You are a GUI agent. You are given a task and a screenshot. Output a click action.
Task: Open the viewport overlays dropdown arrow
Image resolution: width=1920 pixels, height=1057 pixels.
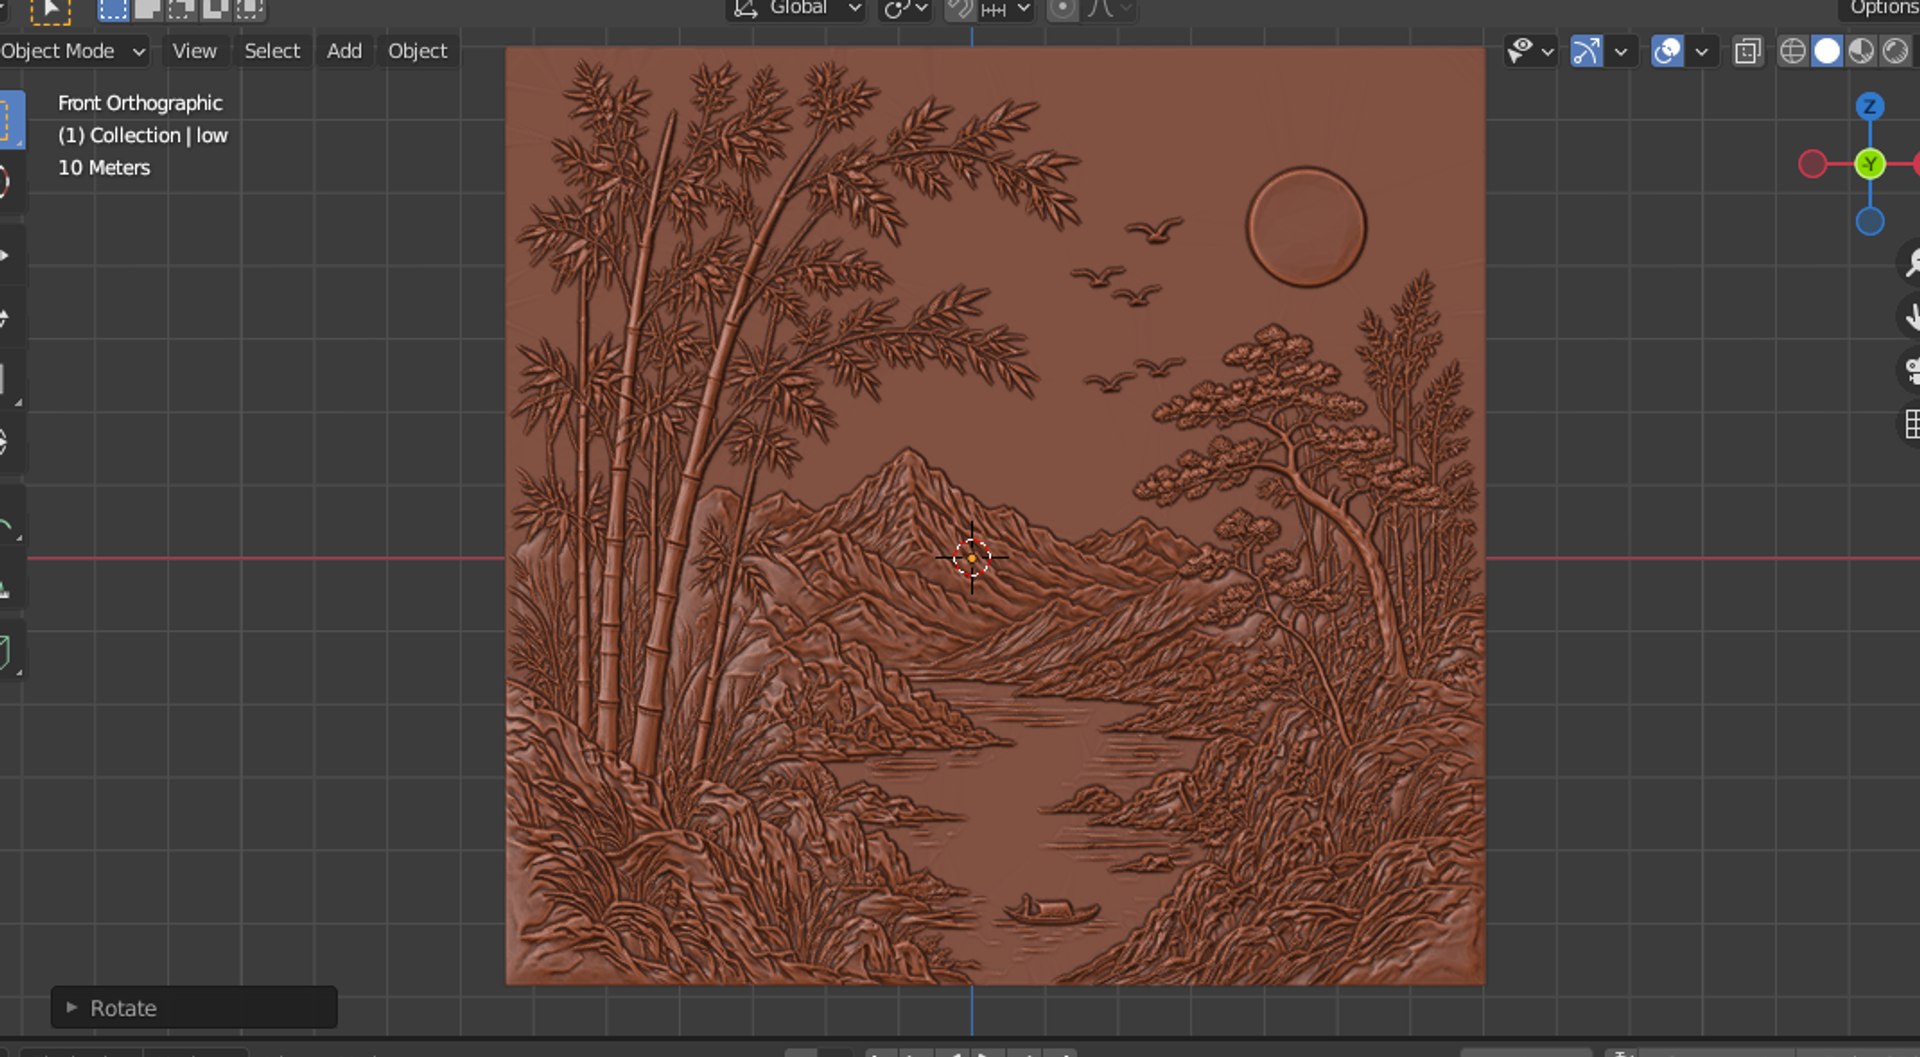[1702, 51]
